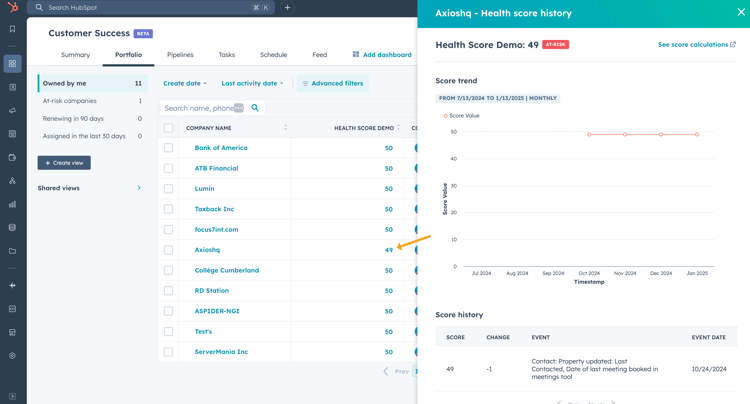Open the Data Management database icon in sidebar
750x404 pixels.
pos(12,228)
